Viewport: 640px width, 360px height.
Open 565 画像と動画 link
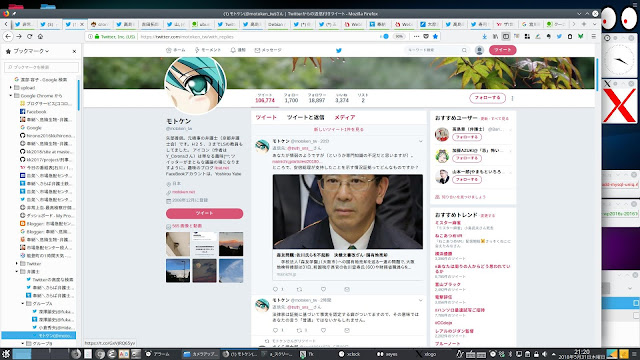(187, 226)
